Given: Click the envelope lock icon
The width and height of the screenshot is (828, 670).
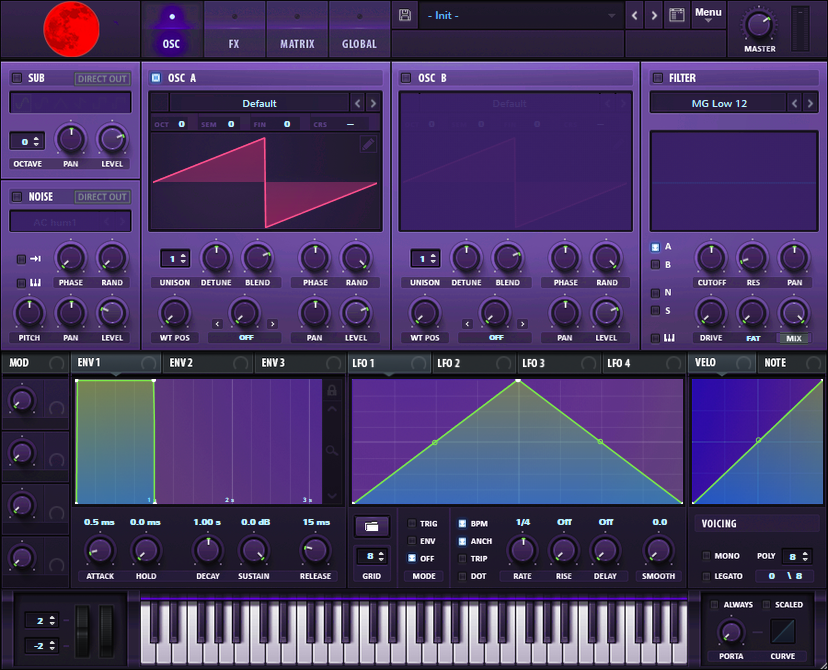Looking at the screenshot, I should pyautogui.click(x=332, y=391).
